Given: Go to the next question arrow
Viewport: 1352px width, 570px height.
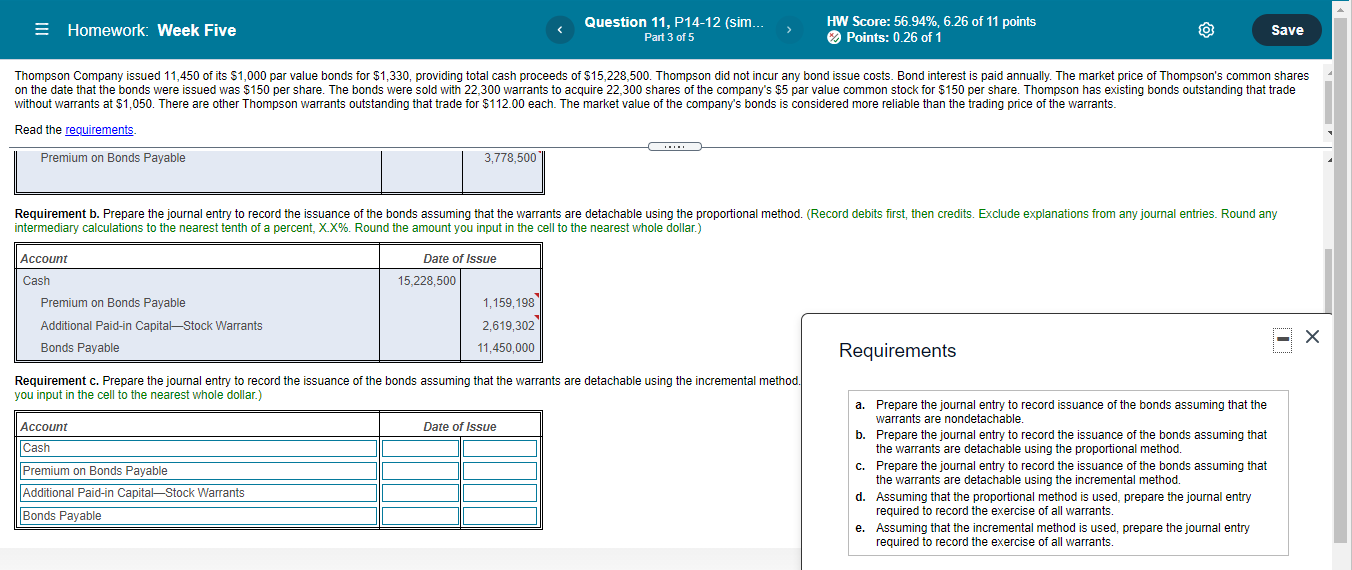Looking at the screenshot, I should click(x=789, y=30).
